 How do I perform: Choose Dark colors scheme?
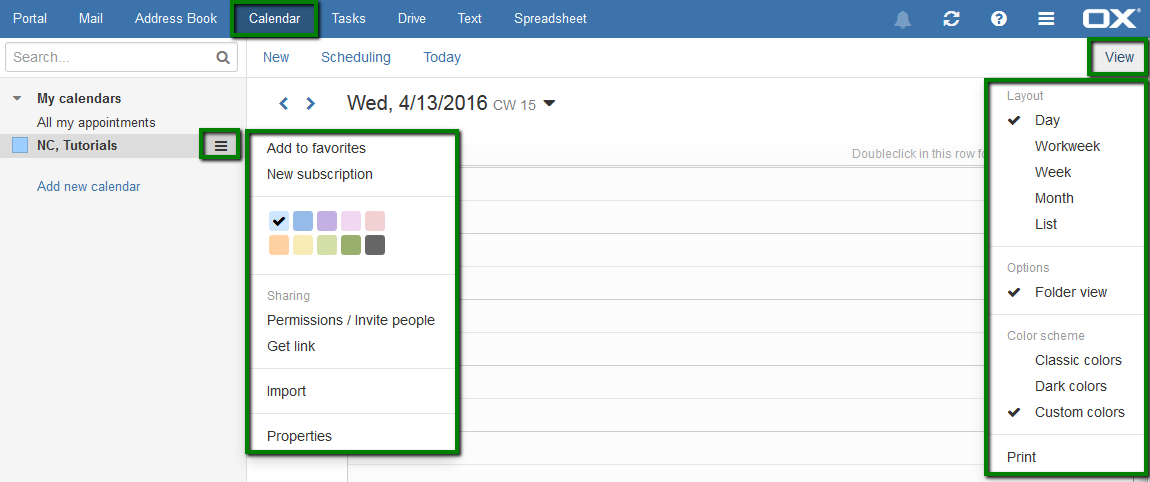point(1071,386)
